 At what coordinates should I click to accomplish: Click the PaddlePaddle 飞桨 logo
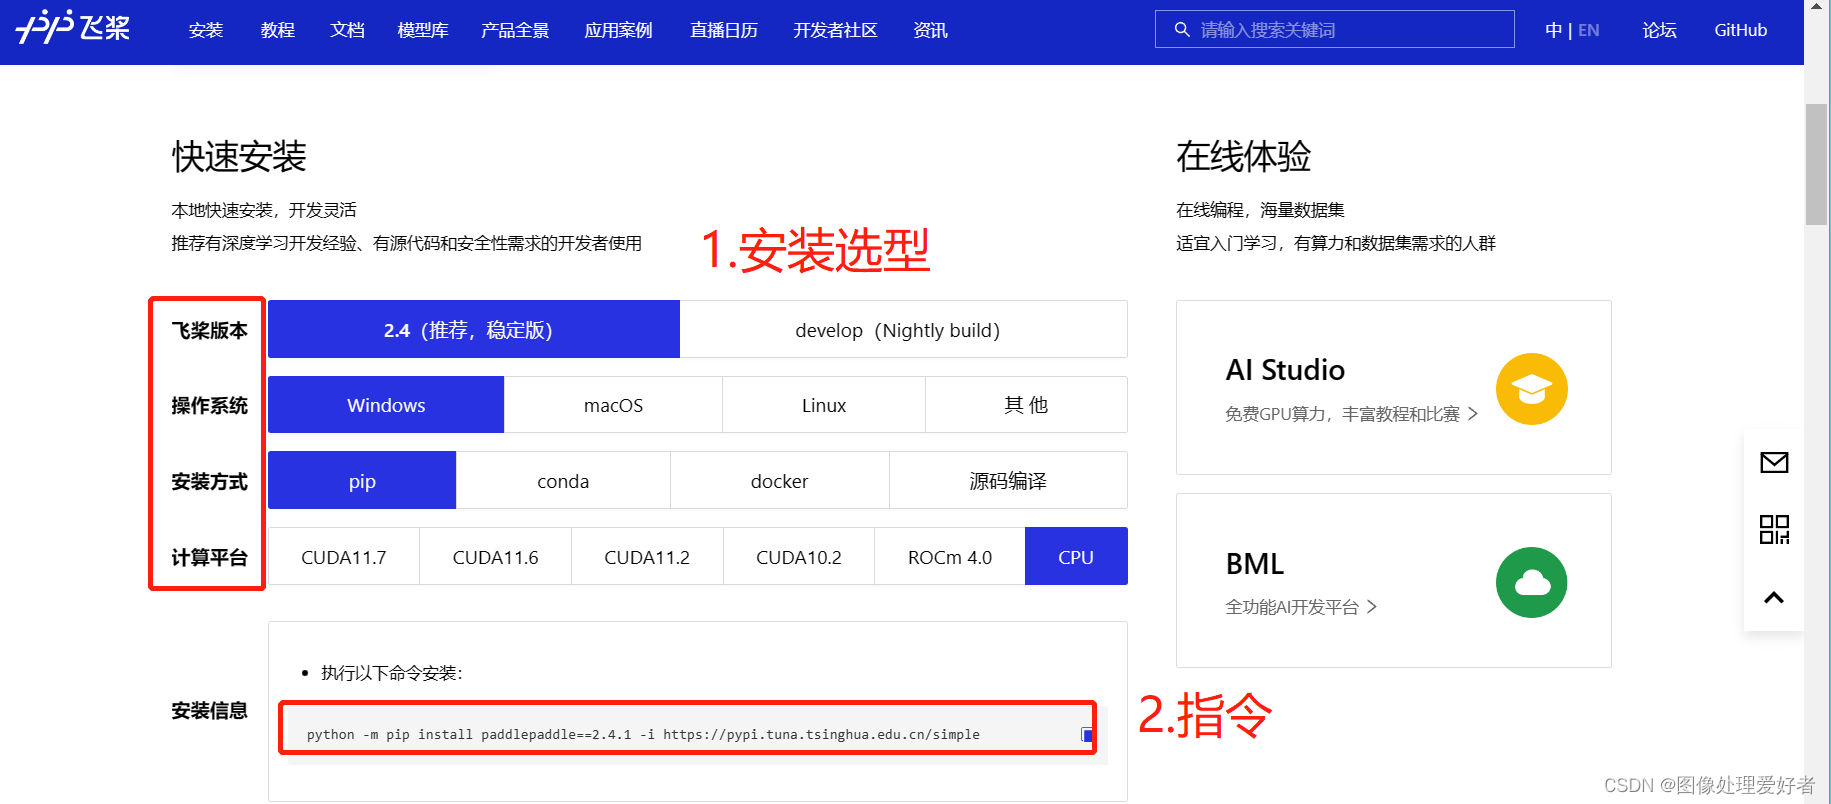click(x=73, y=27)
